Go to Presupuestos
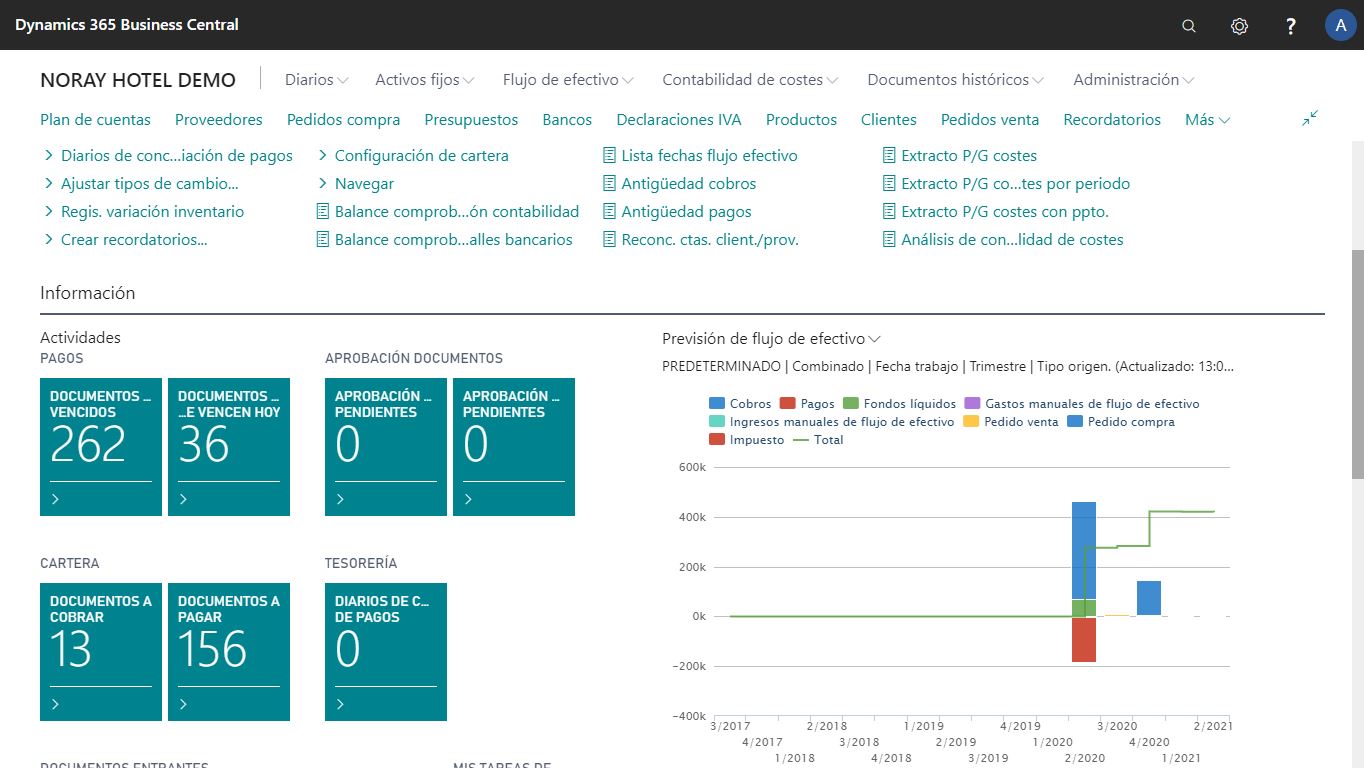Screen dimensions: 1364x768 [471, 120]
